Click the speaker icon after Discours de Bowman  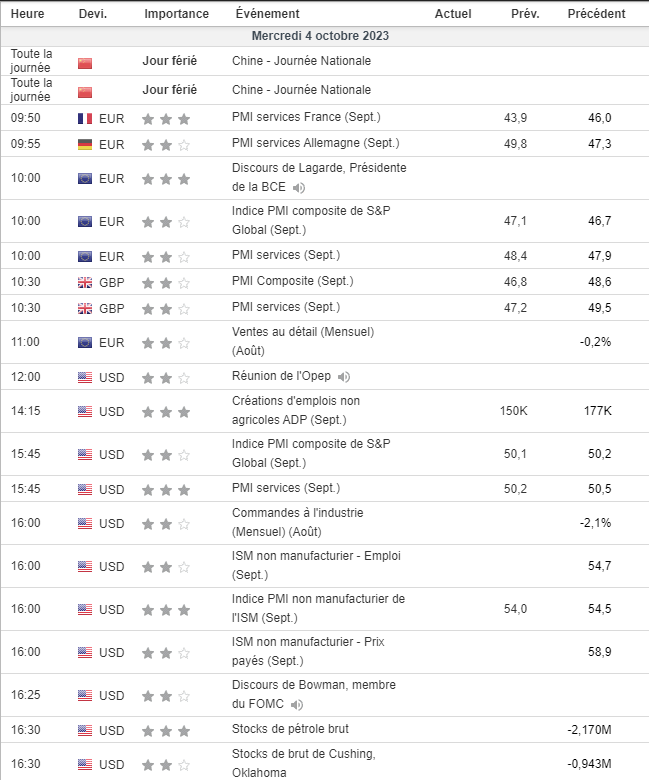297,705
